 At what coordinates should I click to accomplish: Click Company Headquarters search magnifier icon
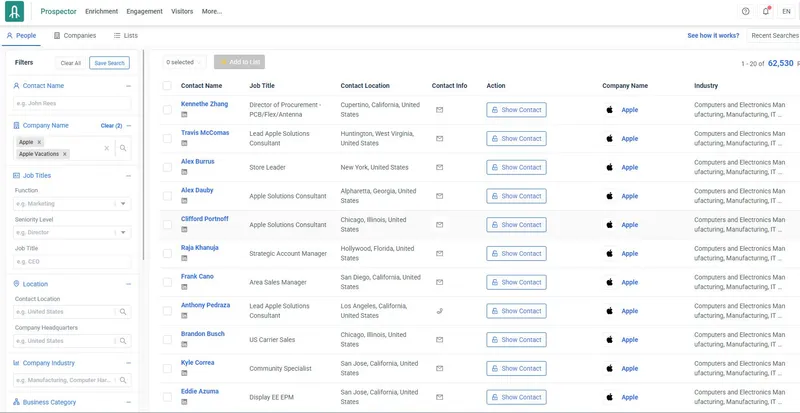pyautogui.click(x=123, y=341)
